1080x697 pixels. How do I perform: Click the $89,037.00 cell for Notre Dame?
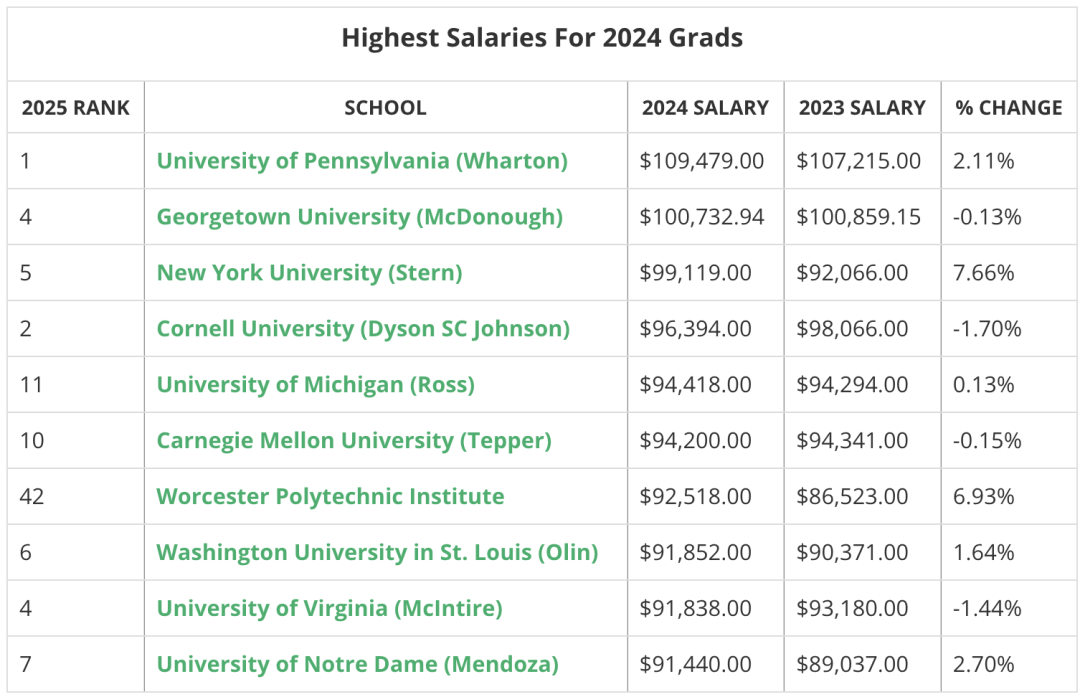click(x=852, y=665)
